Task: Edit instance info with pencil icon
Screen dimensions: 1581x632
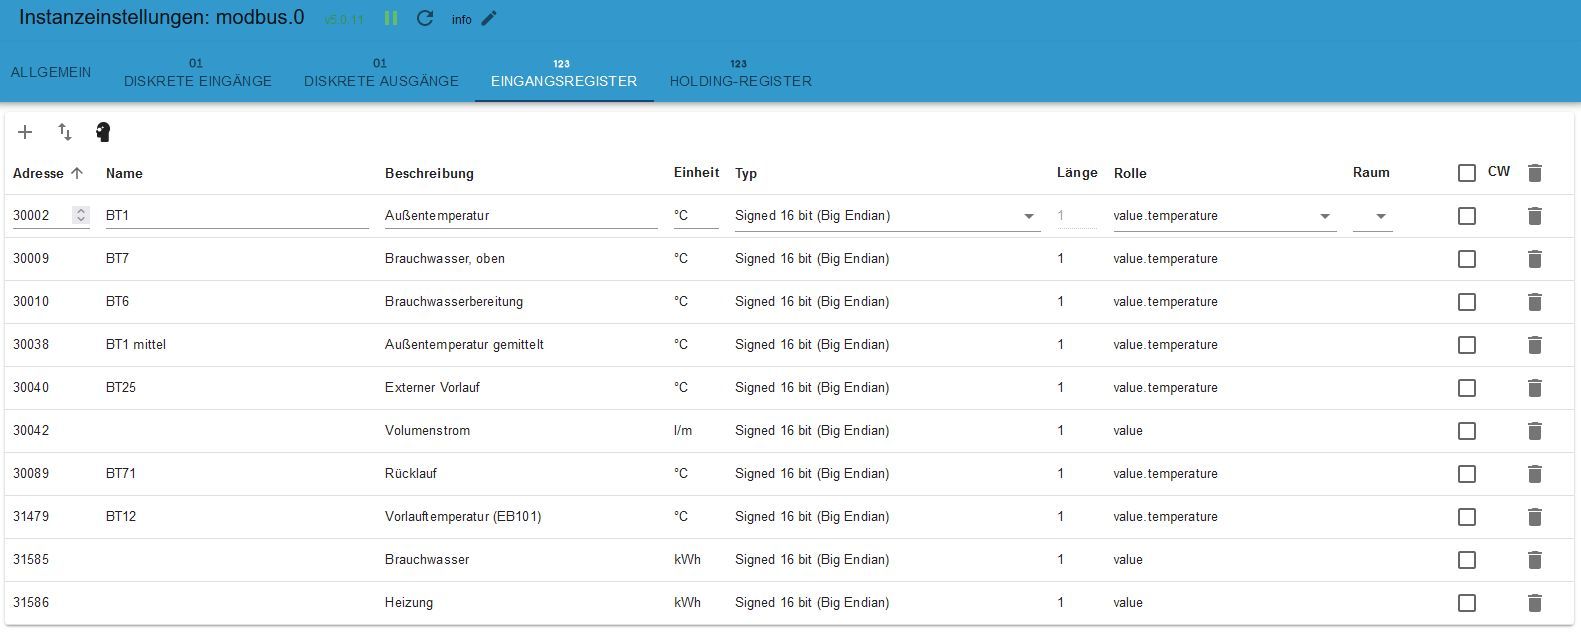Action: [x=489, y=19]
